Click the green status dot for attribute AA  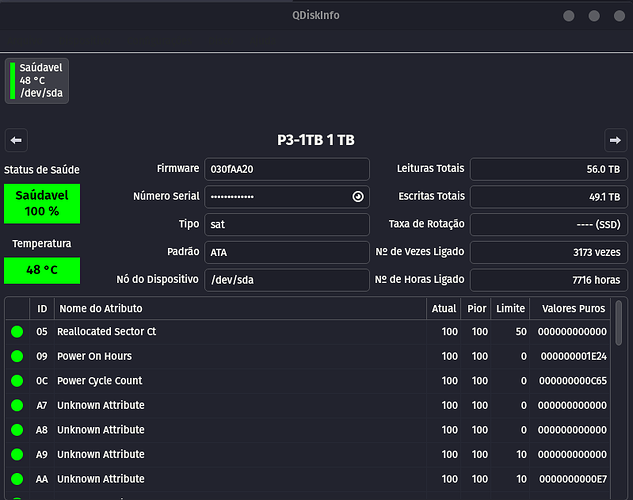click(x=17, y=479)
